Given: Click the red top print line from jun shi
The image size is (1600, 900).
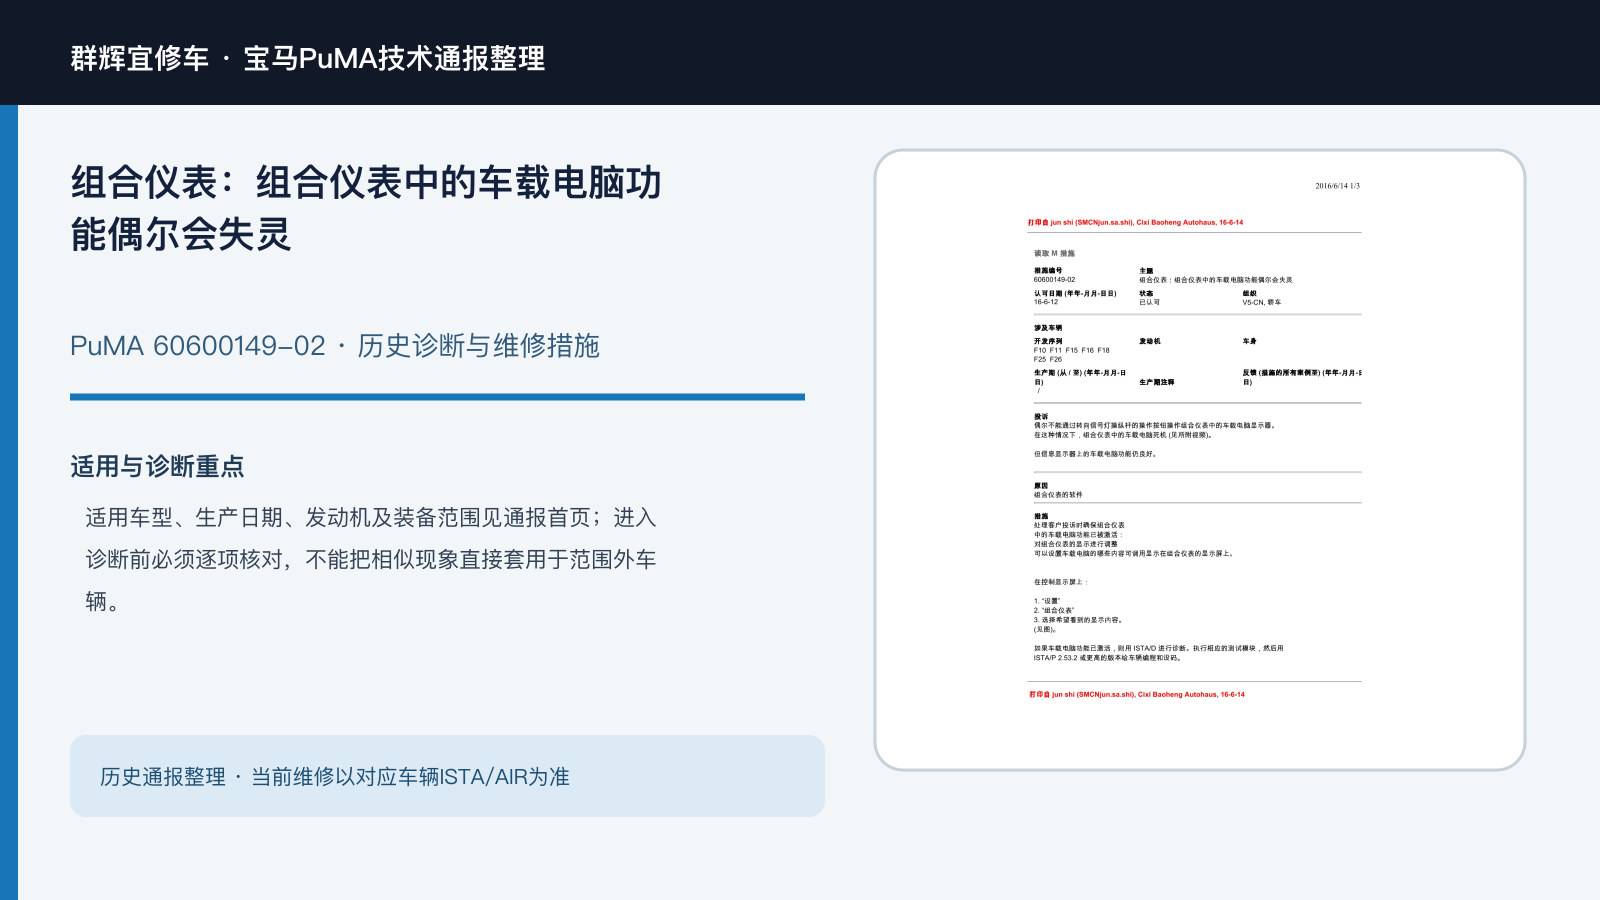Looking at the screenshot, I should click(x=1136, y=222).
